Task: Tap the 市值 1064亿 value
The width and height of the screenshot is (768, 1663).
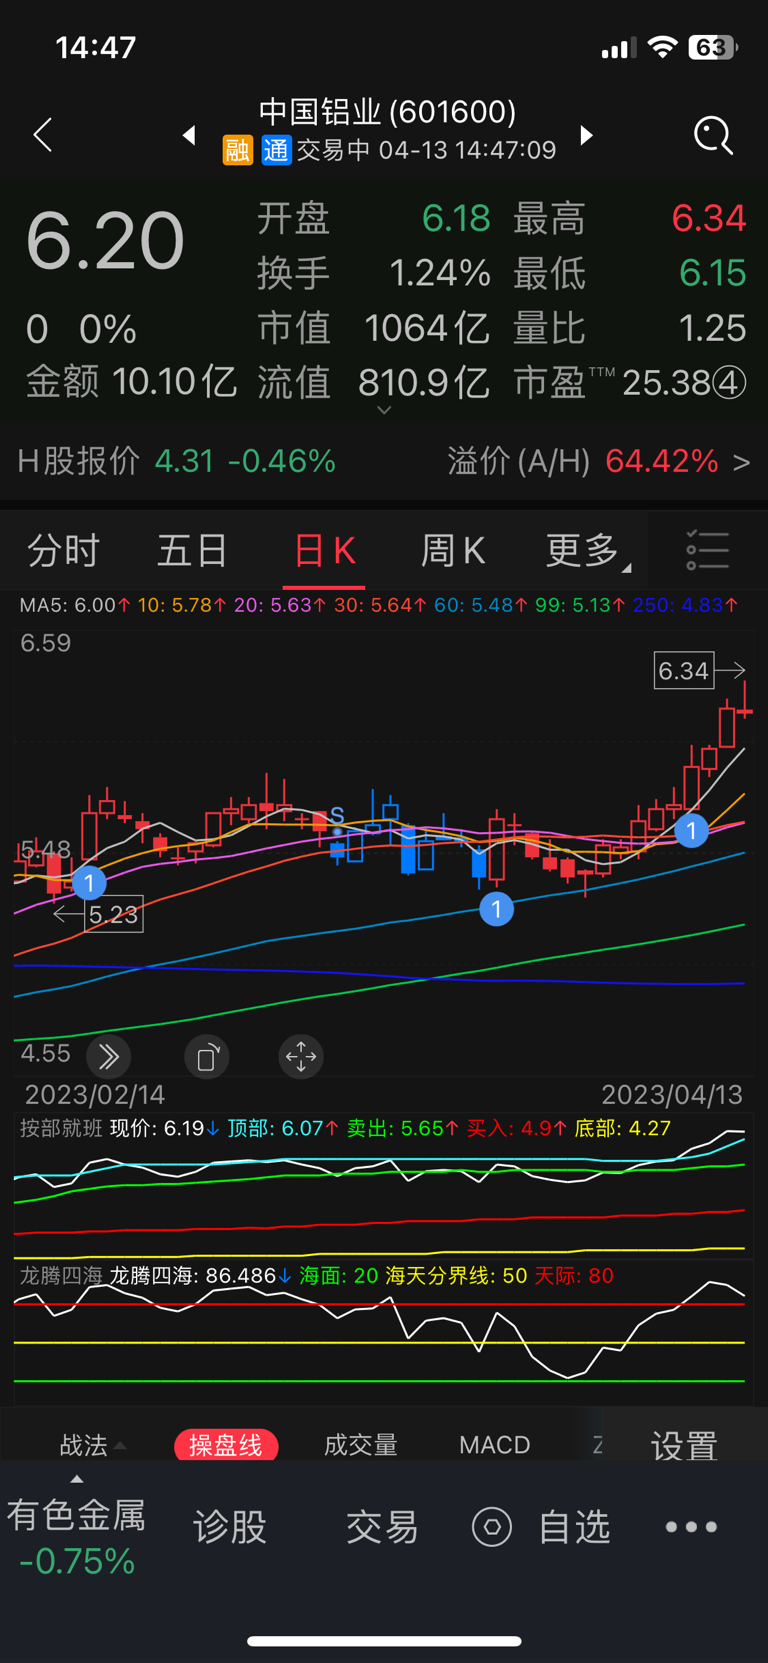Action: 374,328
